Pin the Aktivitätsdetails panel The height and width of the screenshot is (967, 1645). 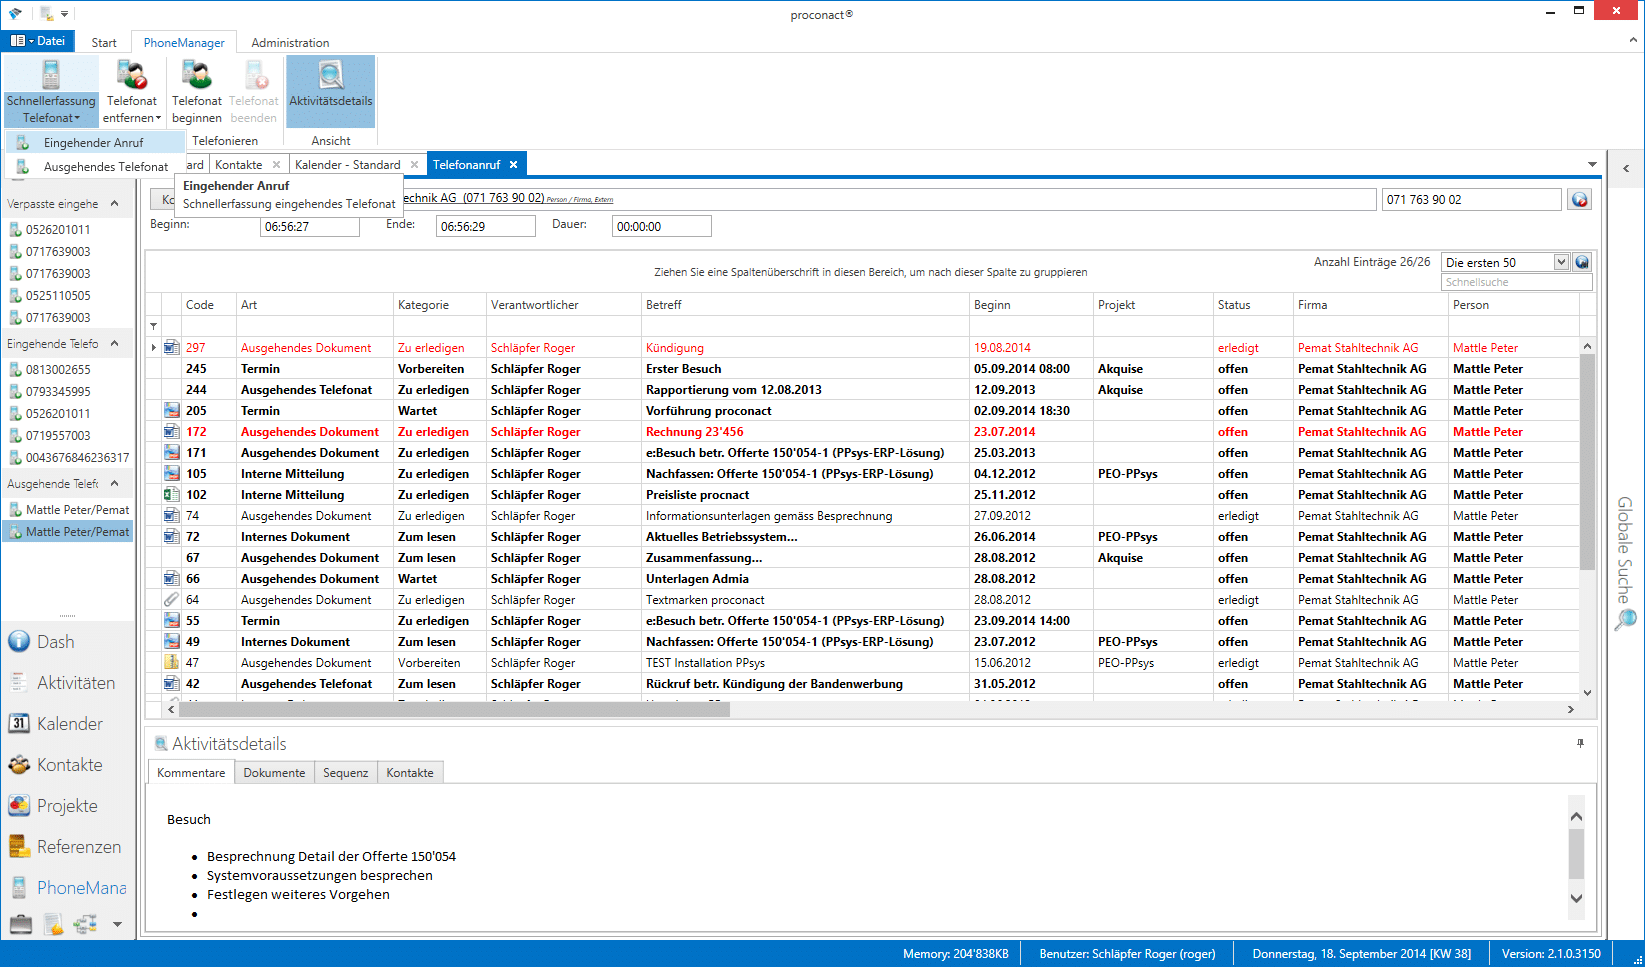1580,744
